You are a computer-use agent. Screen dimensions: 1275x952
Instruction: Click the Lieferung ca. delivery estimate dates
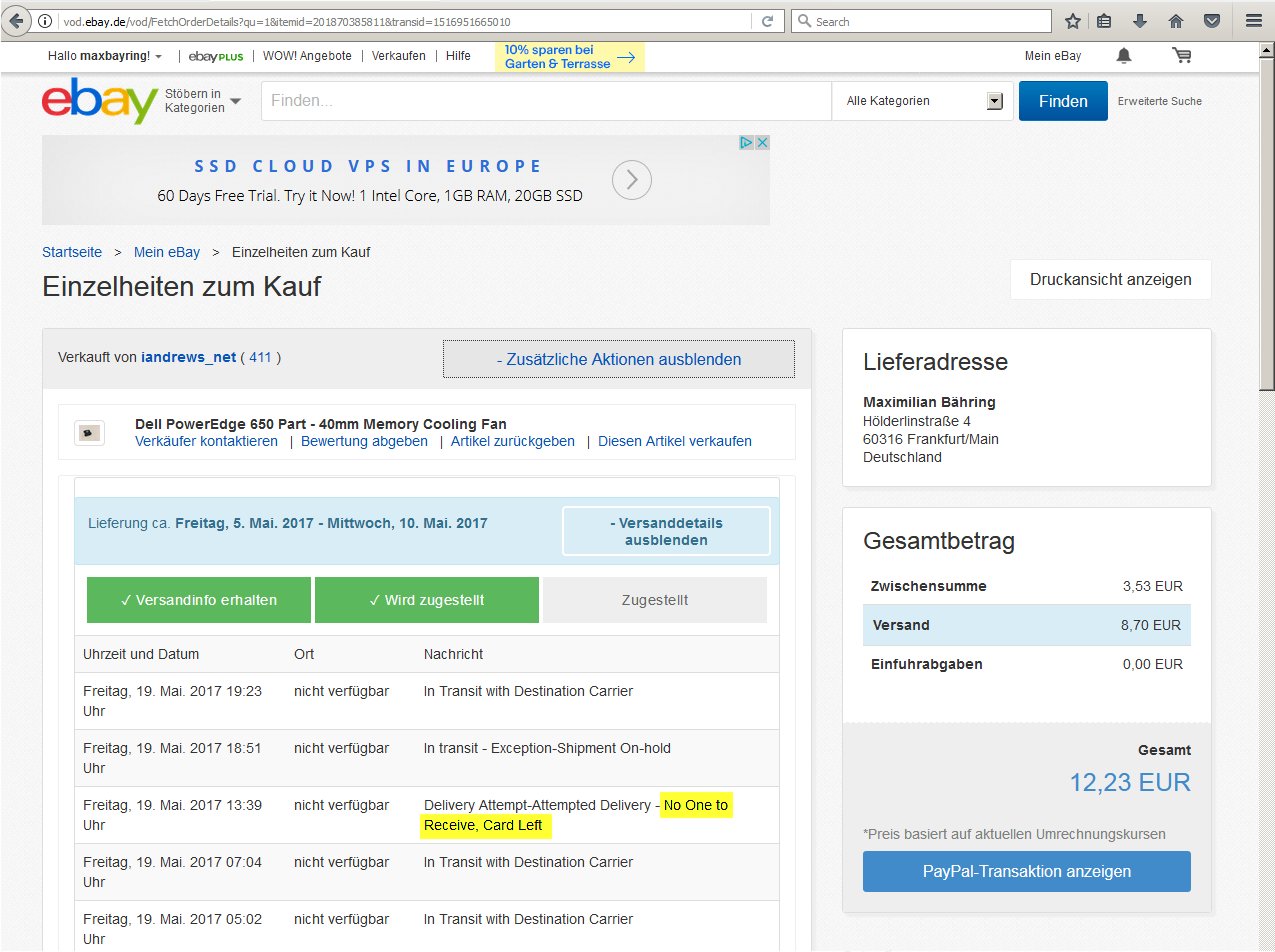(332, 523)
